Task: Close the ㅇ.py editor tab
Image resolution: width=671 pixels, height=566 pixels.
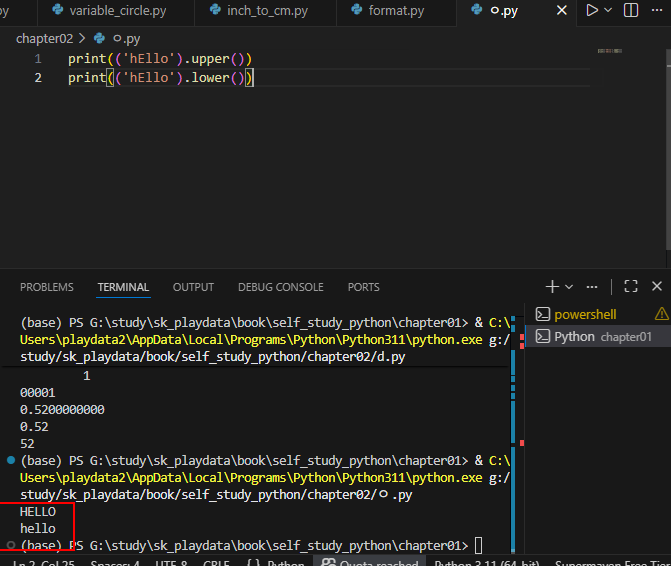Action: pos(561,10)
